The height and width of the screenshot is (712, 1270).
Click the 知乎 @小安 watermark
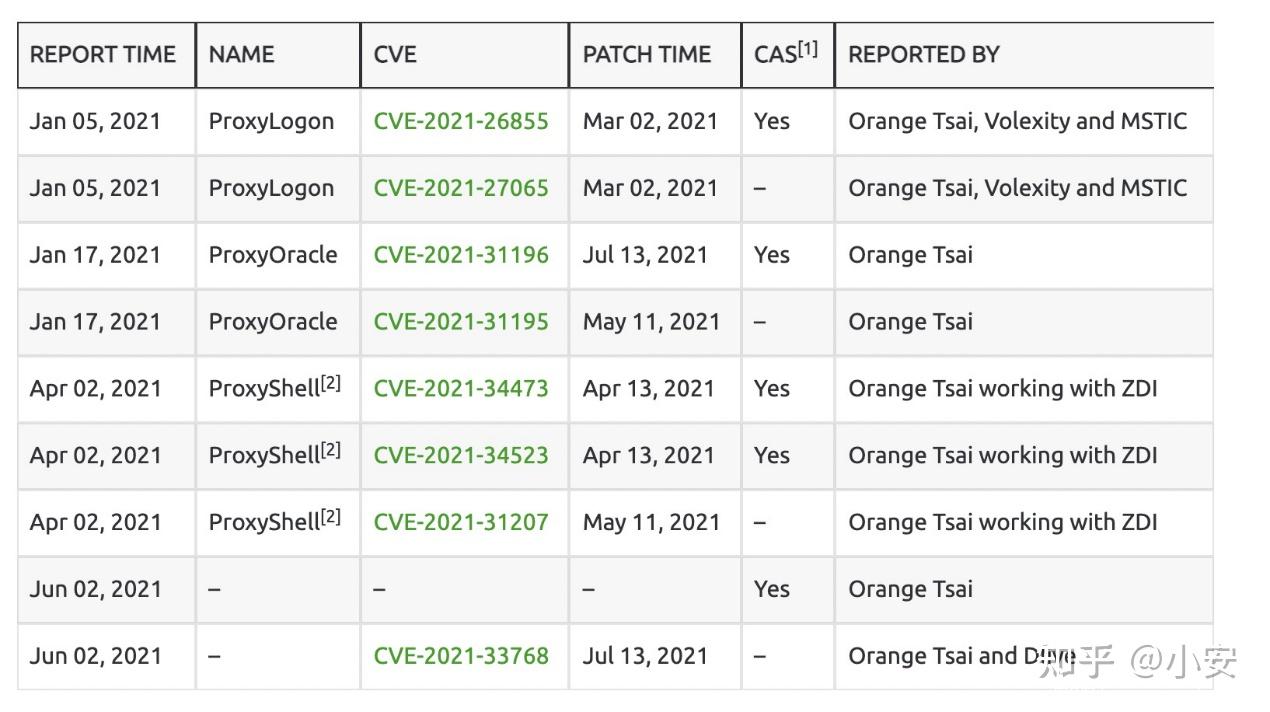tap(1137, 661)
